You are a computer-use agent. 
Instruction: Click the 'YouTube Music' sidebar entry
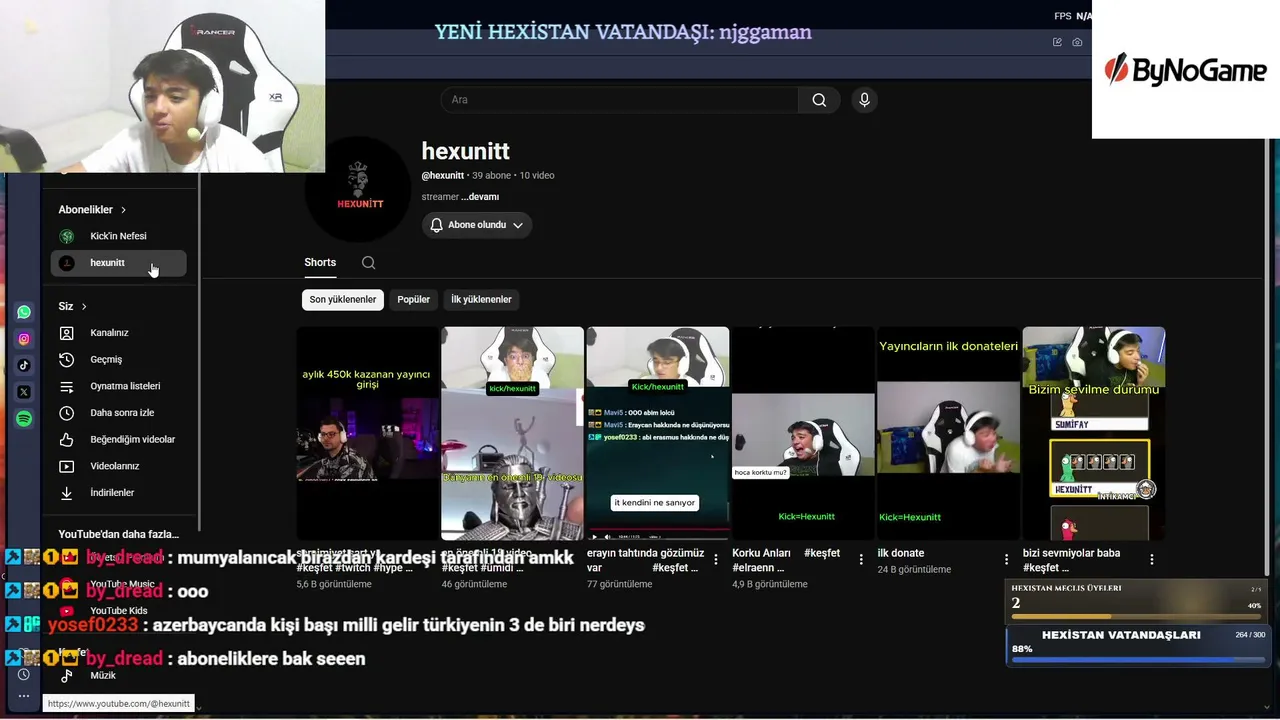point(118,584)
